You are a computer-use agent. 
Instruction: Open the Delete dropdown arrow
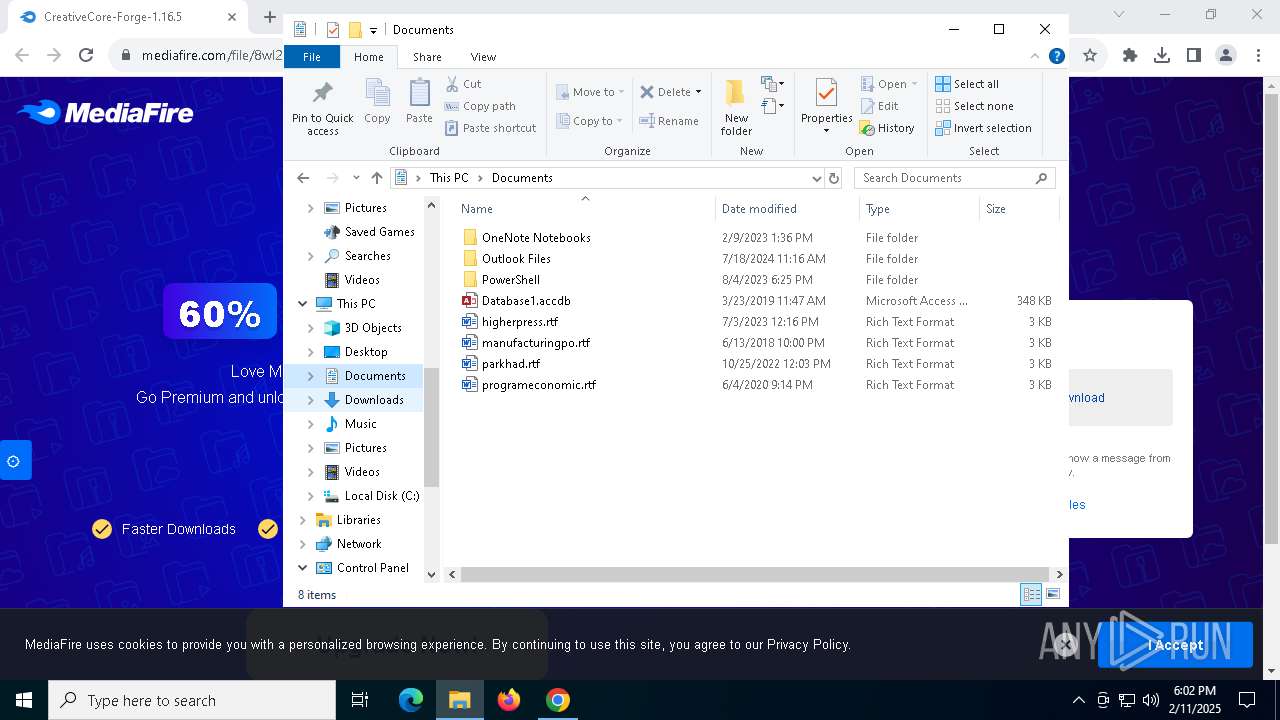pyautogui.click(x=698, y=92)
